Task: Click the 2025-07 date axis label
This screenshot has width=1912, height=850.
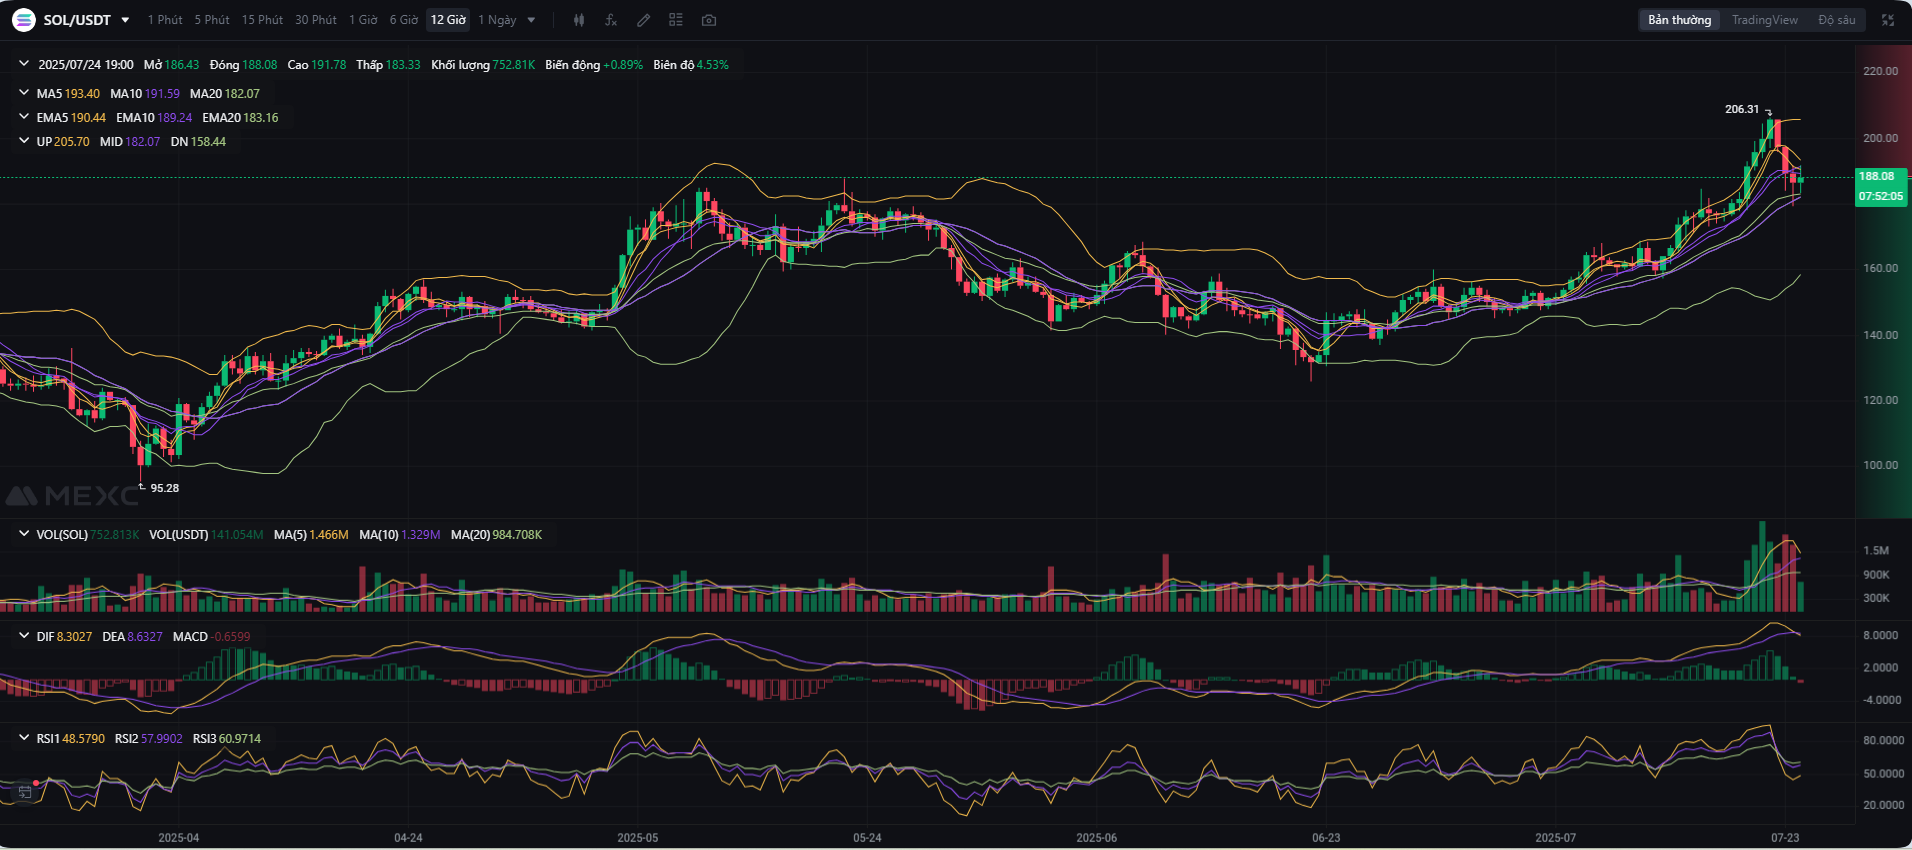Action: (1555, 838)
